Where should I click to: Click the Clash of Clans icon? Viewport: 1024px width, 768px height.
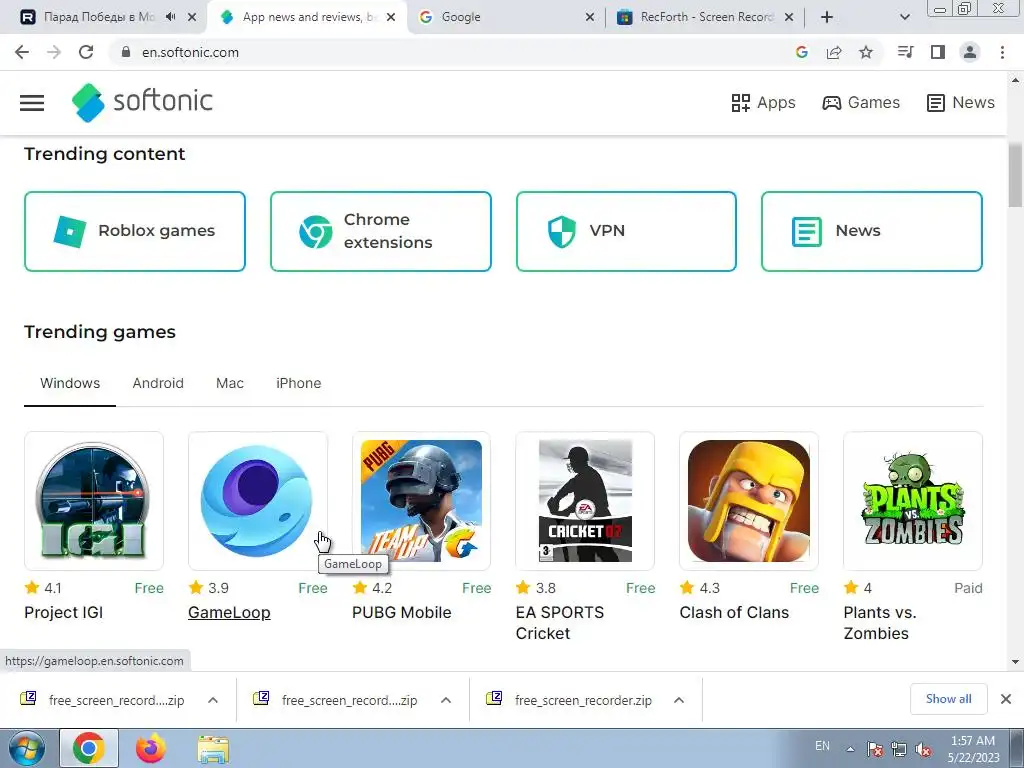click(749, 501)
